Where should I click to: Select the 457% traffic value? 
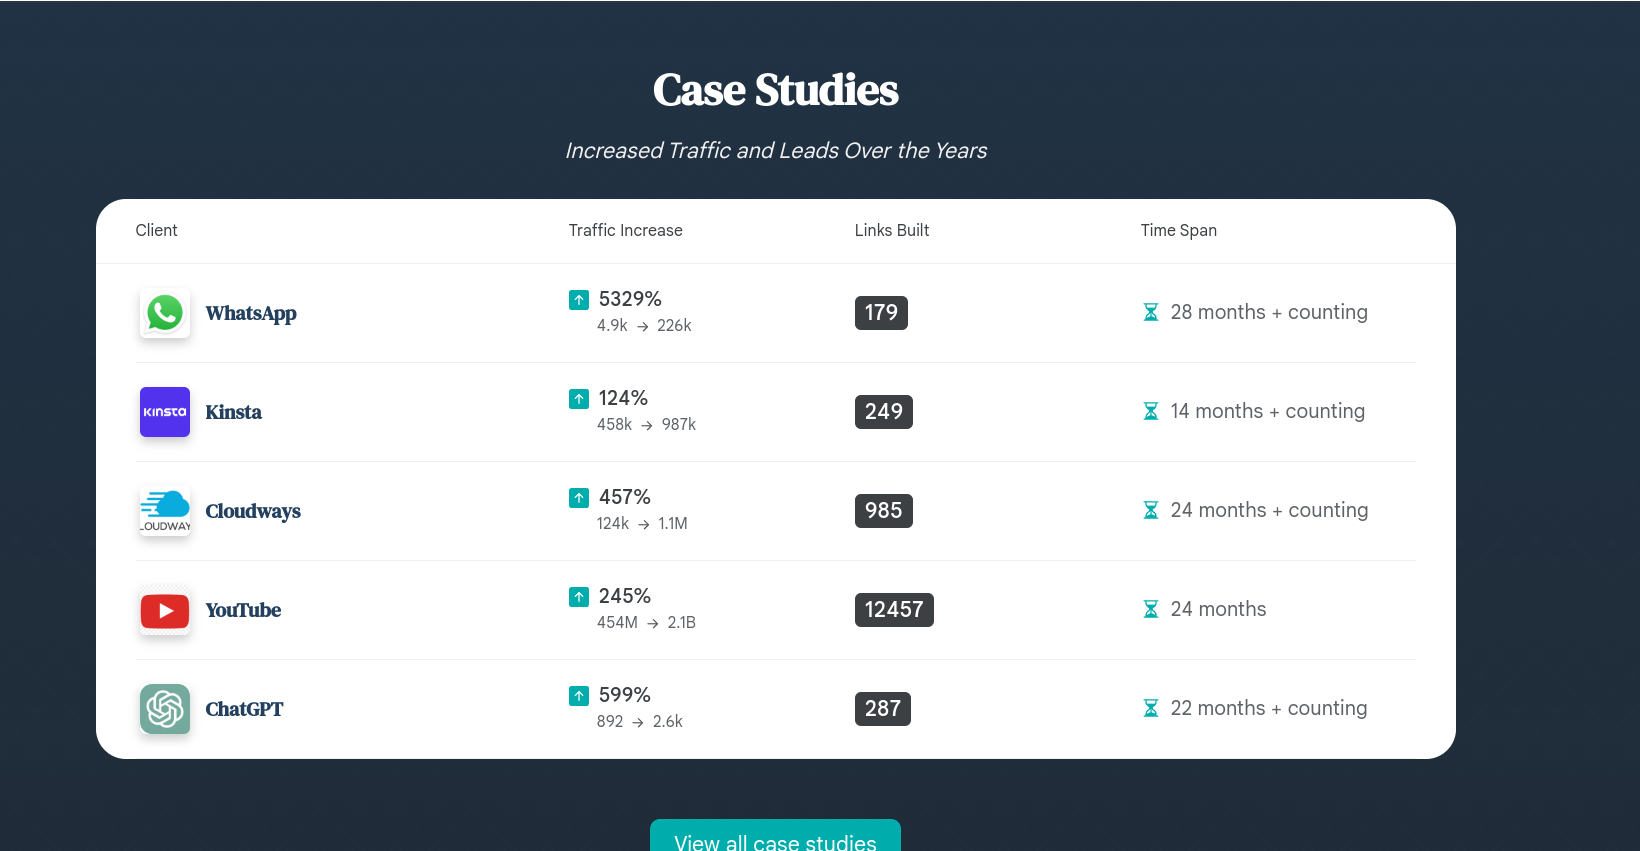[x=624, y=497]
